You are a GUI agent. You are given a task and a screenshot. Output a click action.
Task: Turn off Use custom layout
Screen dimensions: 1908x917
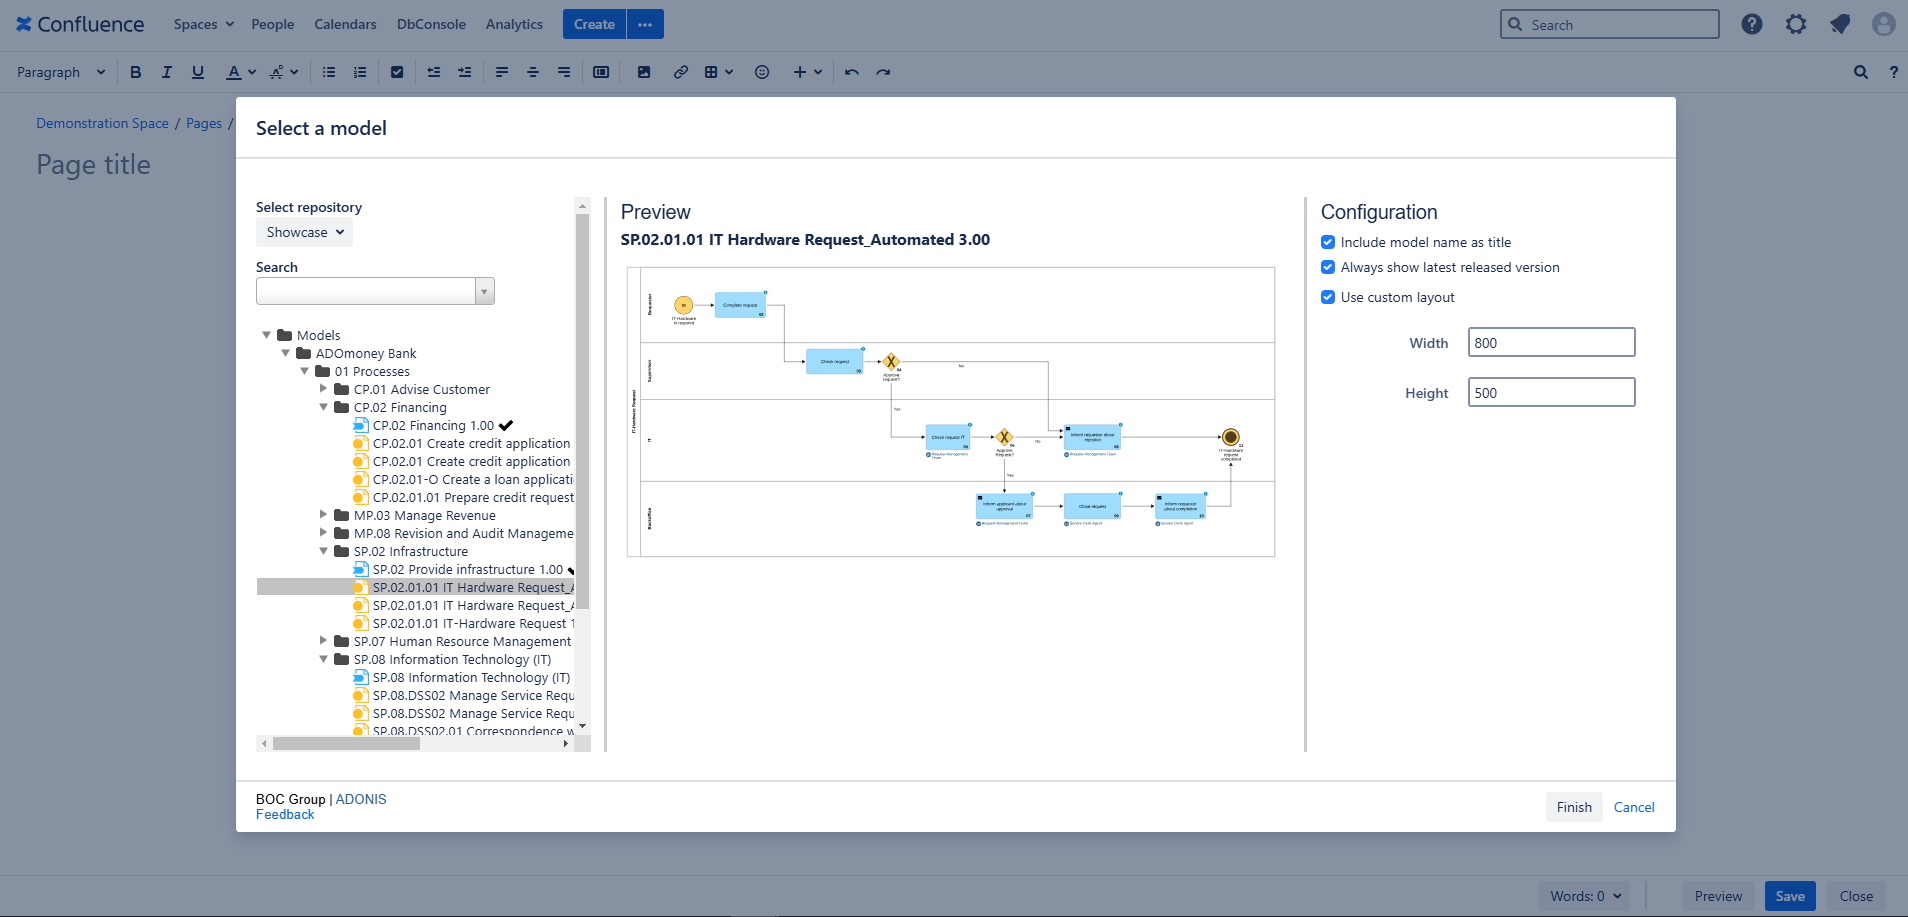[1328, 297]
